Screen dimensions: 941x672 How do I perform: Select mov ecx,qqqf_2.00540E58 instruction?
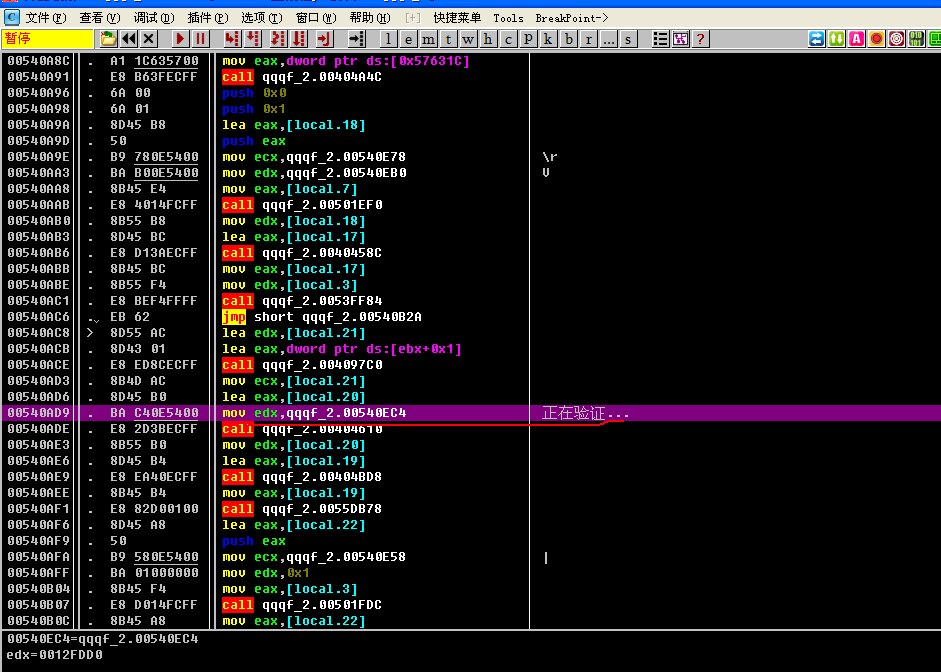click(x=314, y=557)
